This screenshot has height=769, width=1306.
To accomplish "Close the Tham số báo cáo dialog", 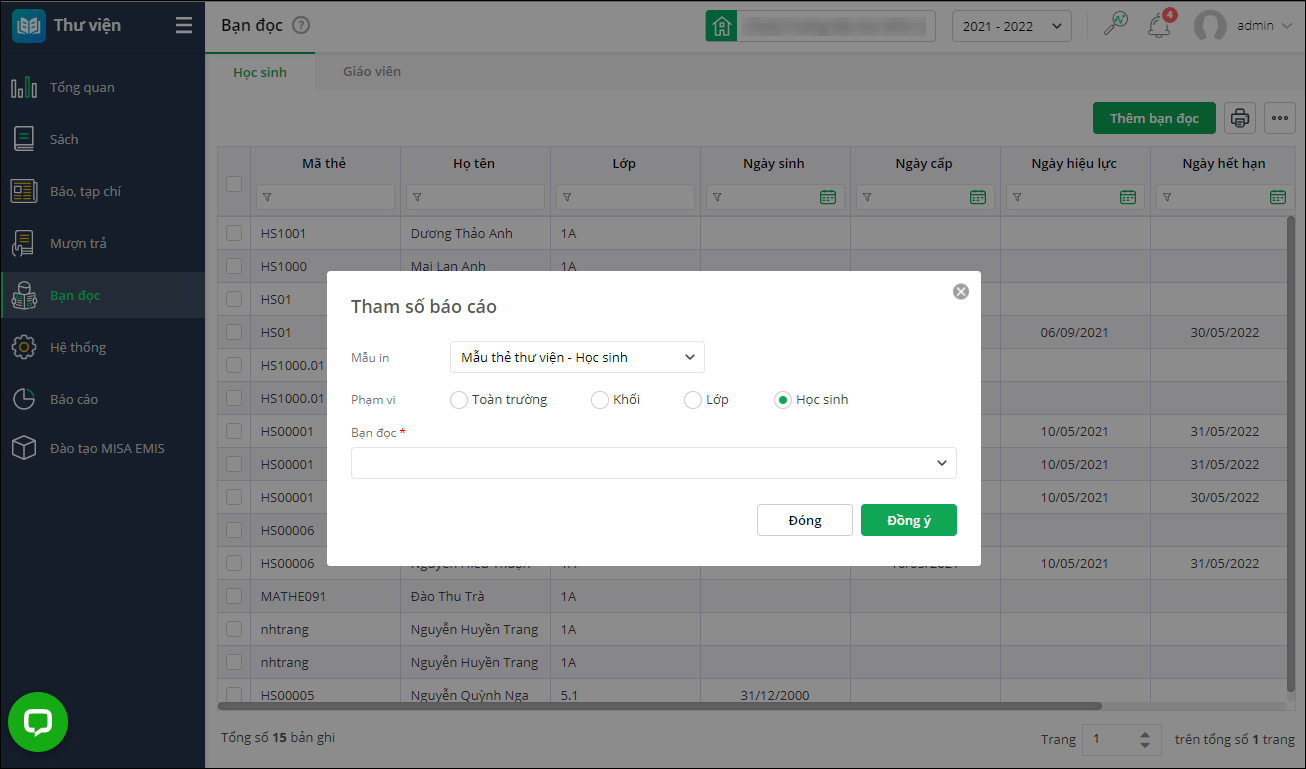I will [961, 292].
